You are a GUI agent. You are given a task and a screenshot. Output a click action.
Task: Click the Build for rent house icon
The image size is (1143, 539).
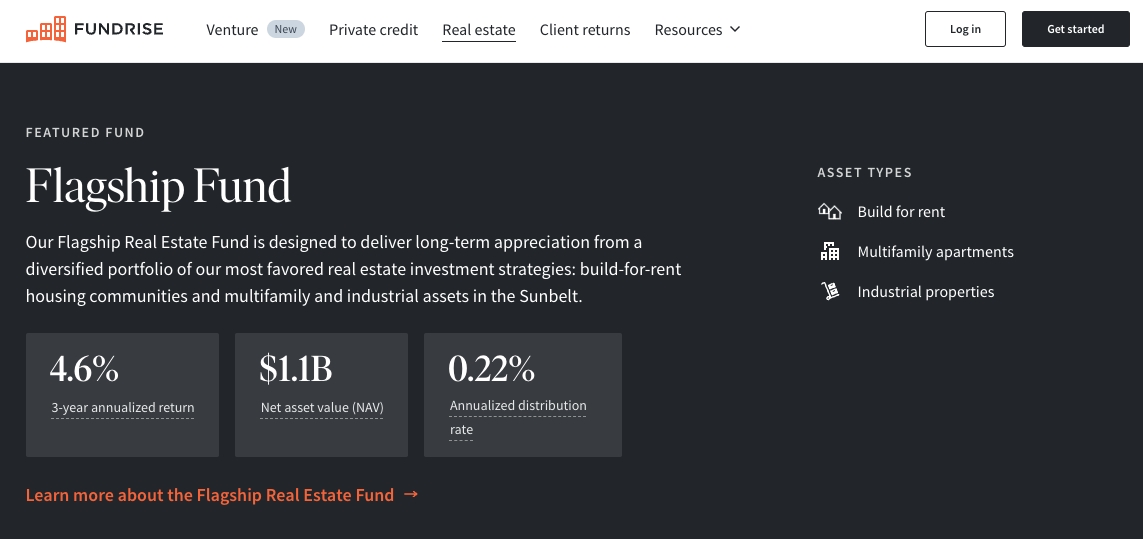coord(829,211)
